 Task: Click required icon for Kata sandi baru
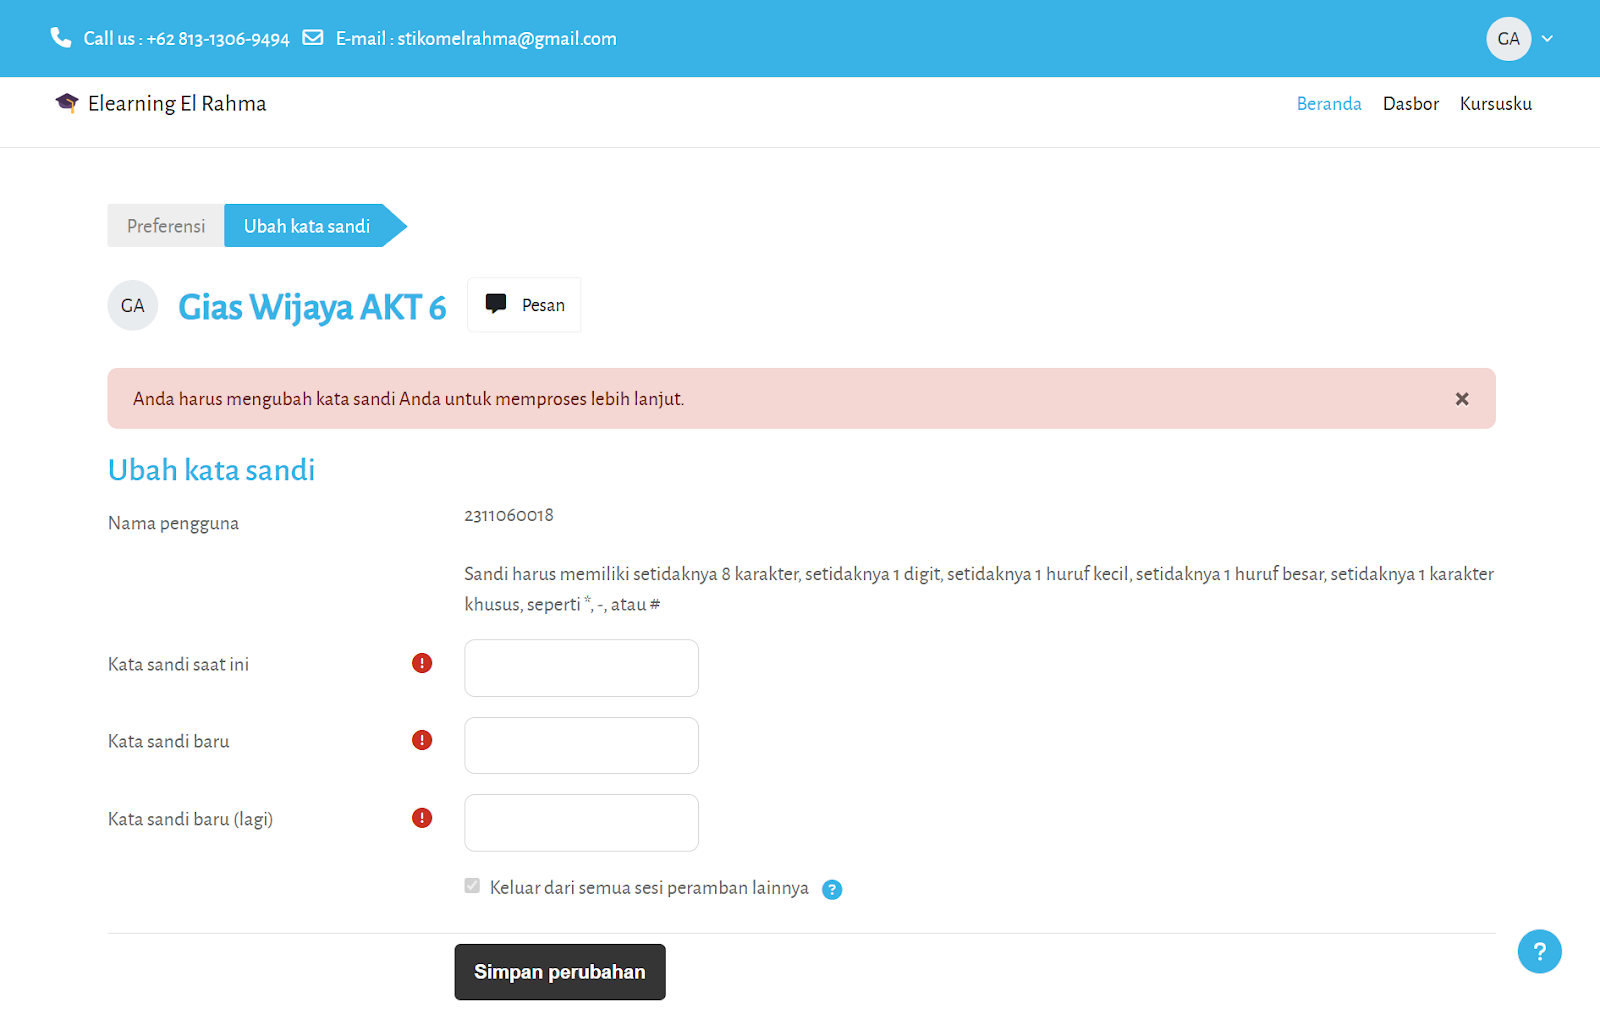coord(422,740)
